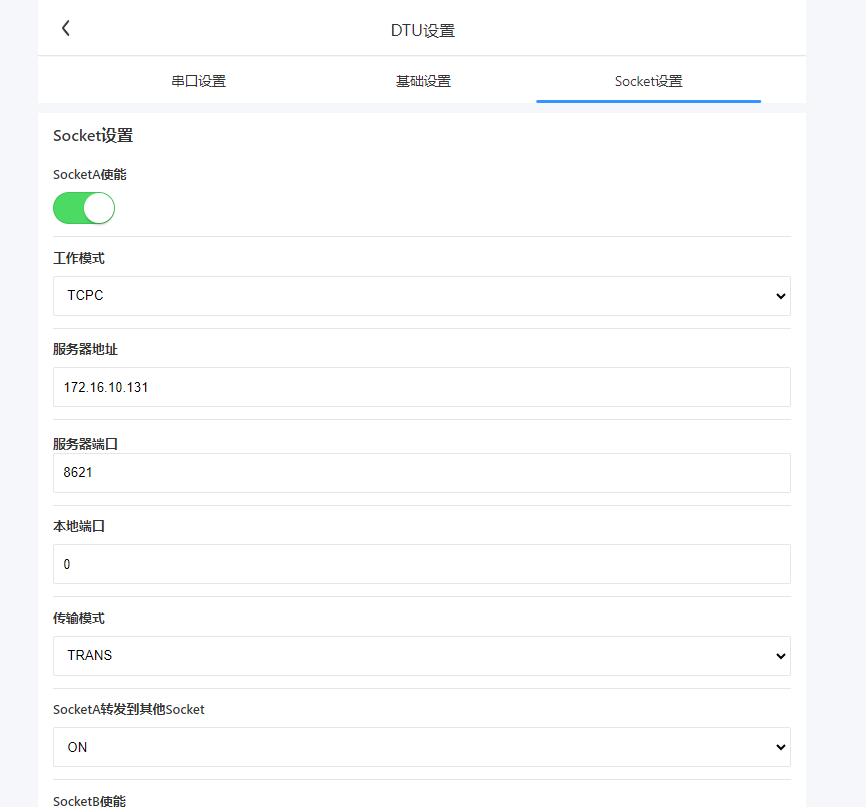Click the SocketA使能 label text
Screen dimensions: 866x807
pos(90,174)
